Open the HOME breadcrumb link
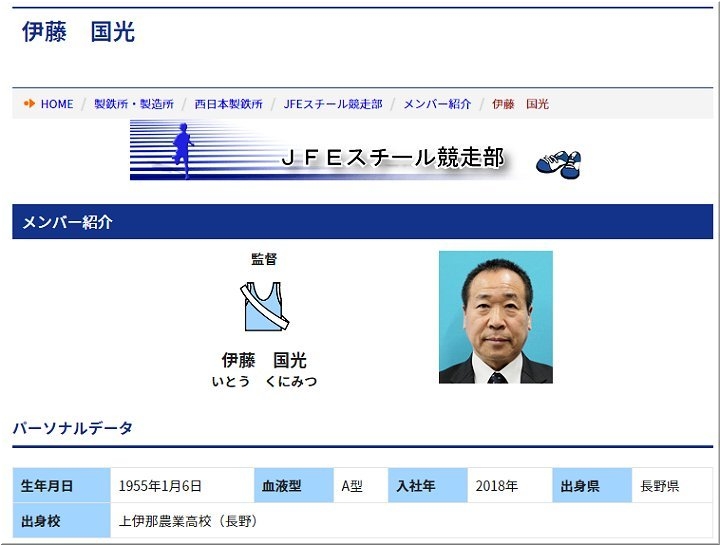720x545 pixels. click(57, 104)
